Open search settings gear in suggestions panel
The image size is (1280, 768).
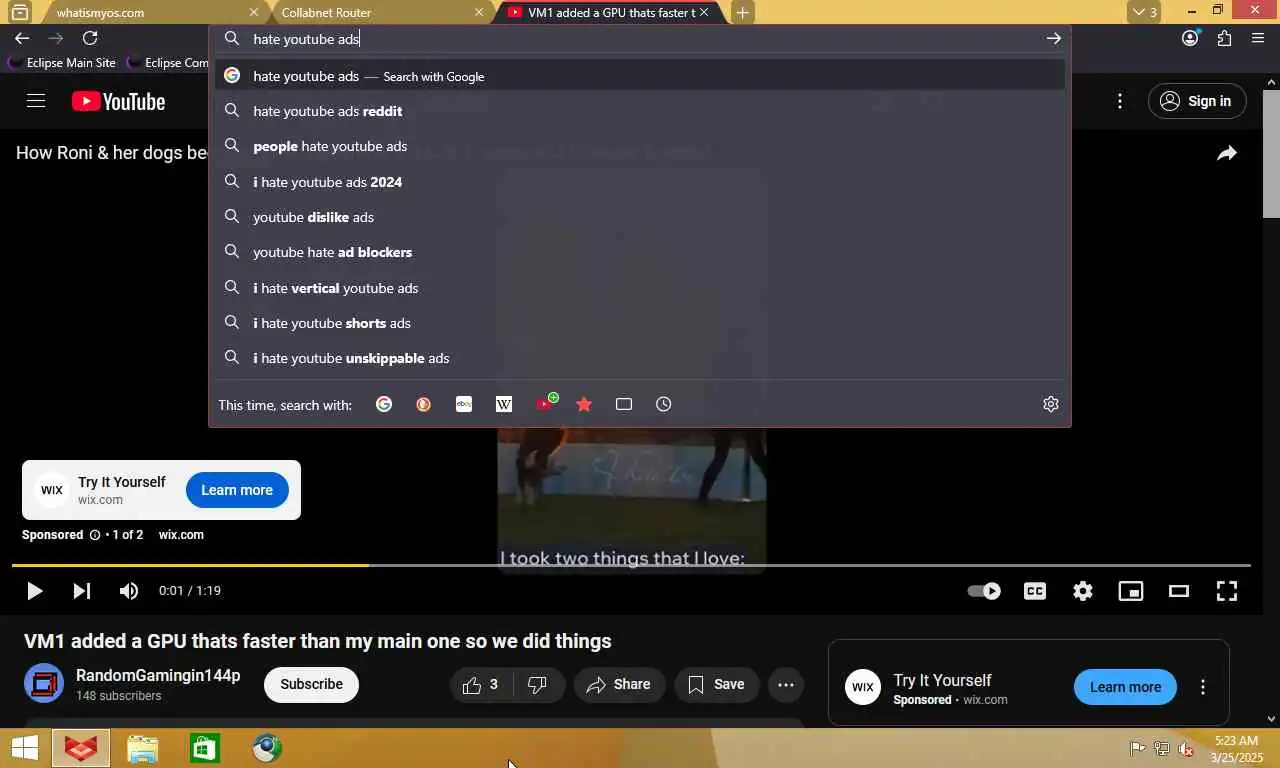[x=1051, y=404]
